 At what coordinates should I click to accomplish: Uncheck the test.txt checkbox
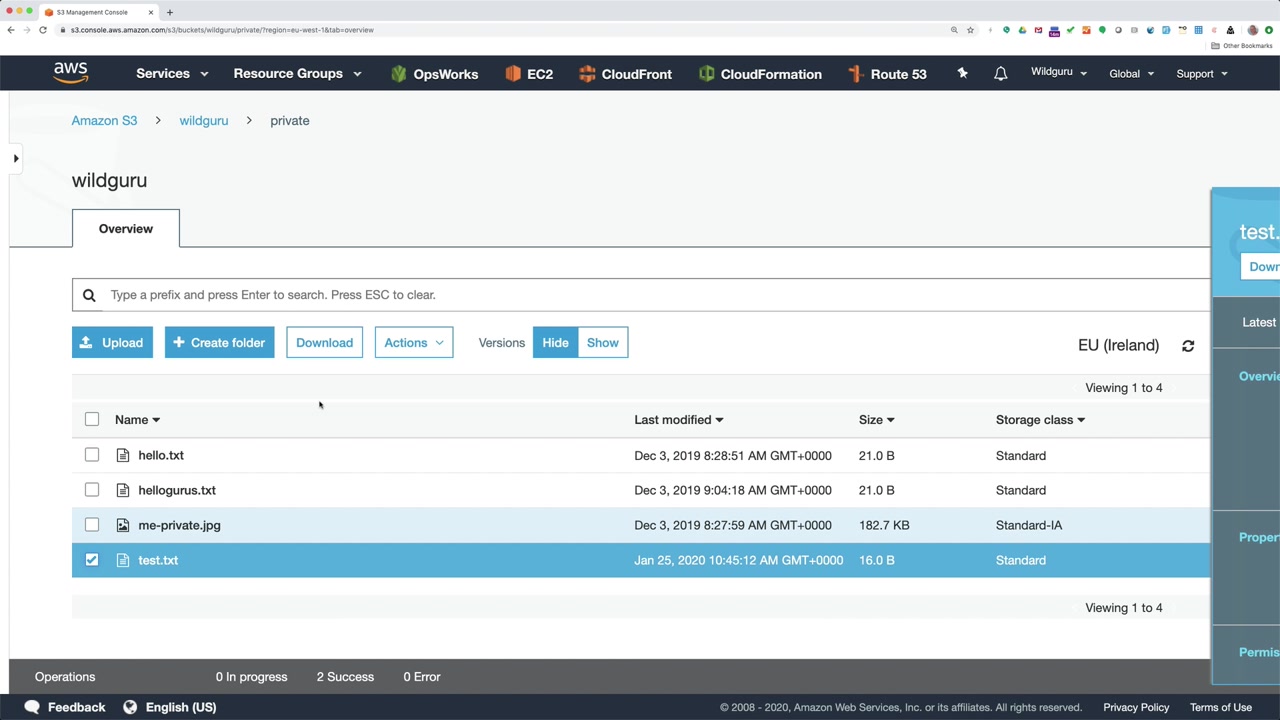point(92,560)
